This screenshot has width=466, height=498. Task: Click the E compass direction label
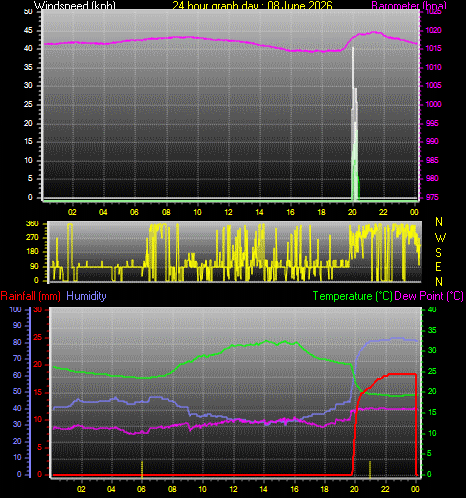tap(439, 267)
